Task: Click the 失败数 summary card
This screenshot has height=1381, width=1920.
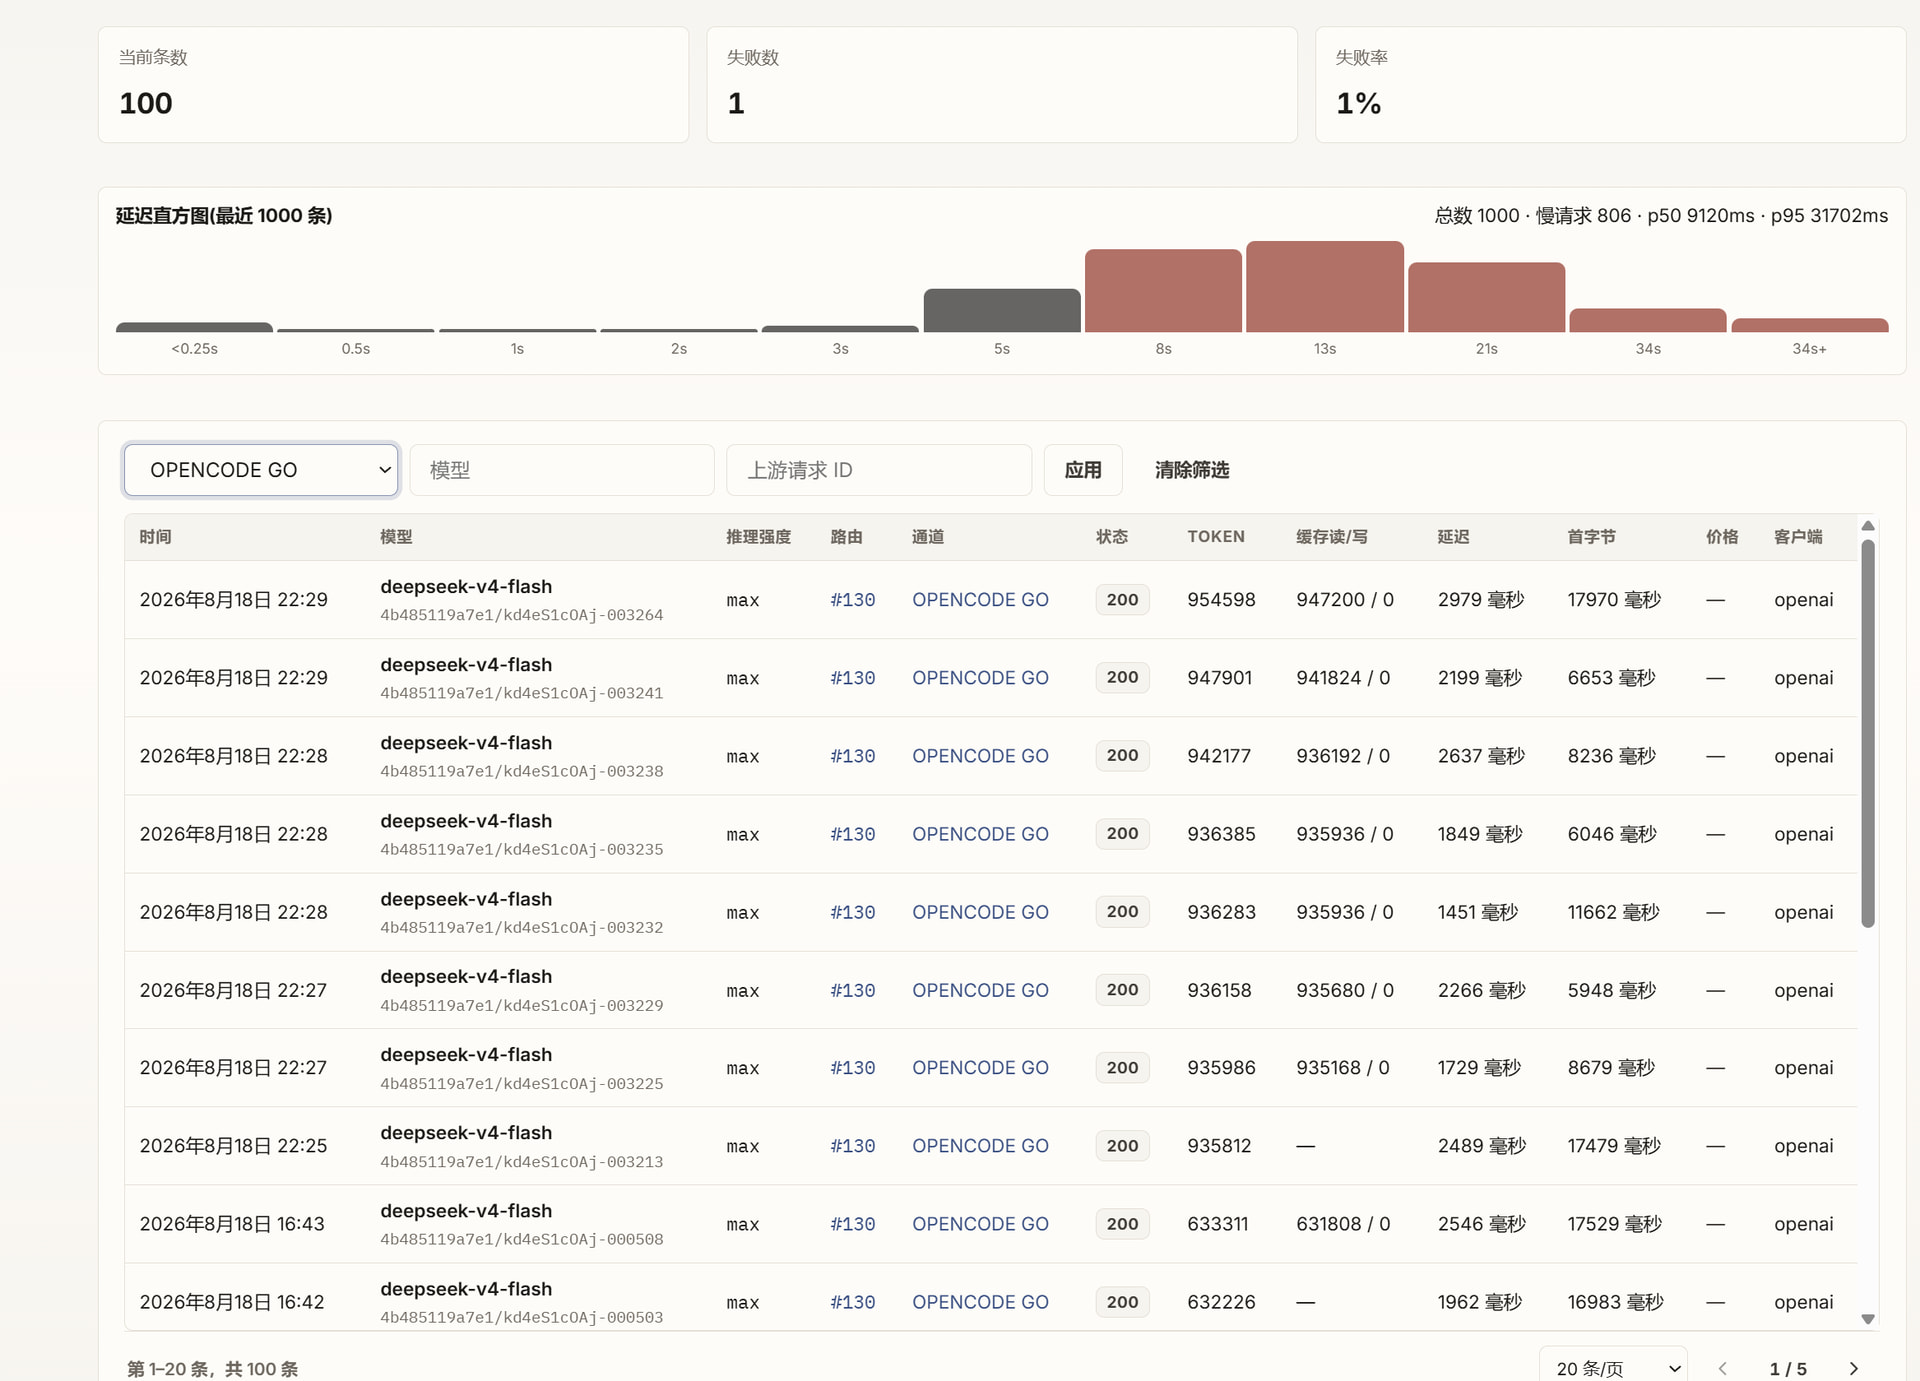Action: (x=1002, y=84)
